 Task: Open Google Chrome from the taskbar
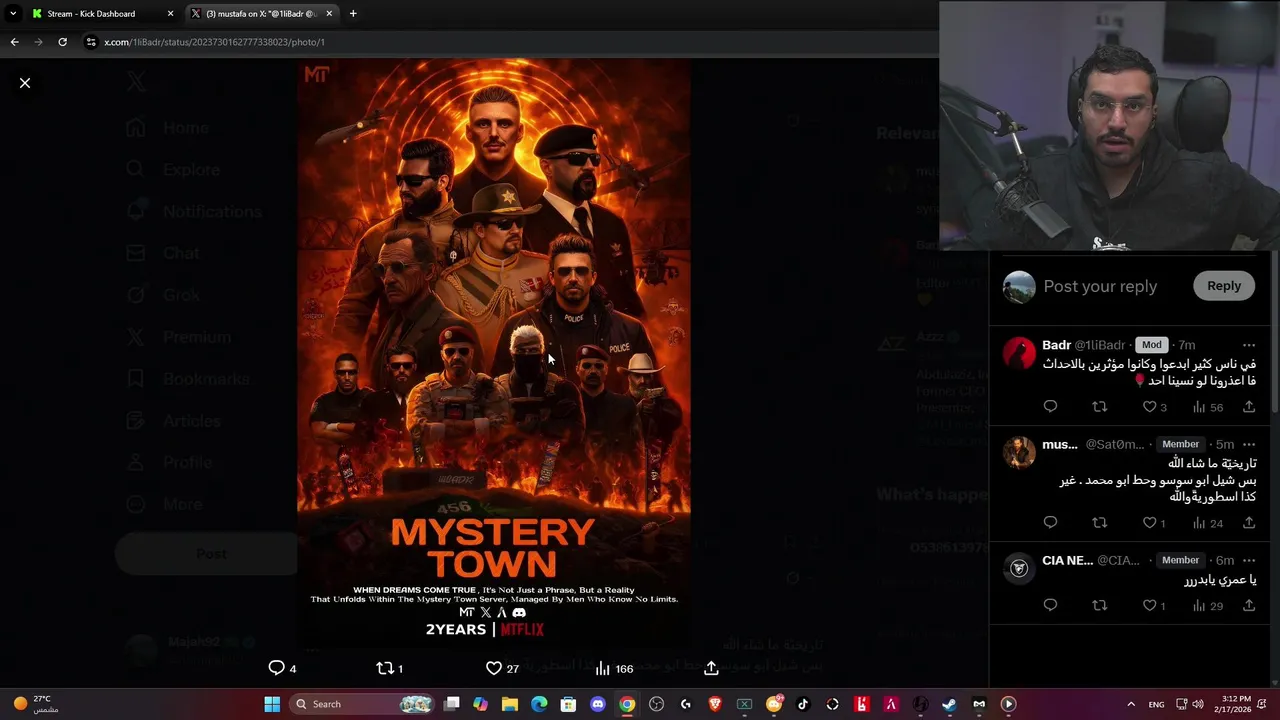pyautogui.click(x=626, y=704)
